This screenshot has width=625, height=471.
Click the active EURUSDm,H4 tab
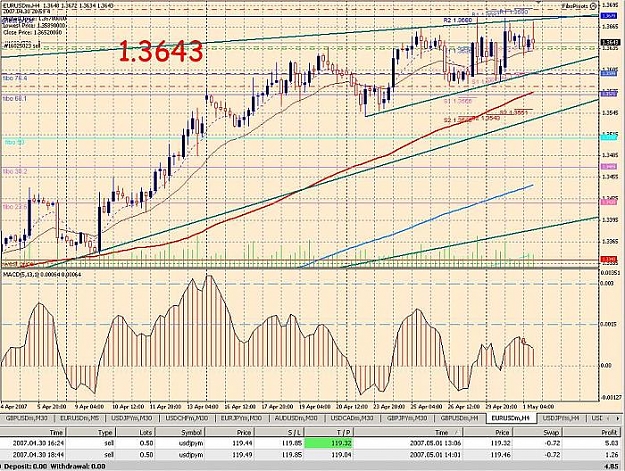coord(511,418)
